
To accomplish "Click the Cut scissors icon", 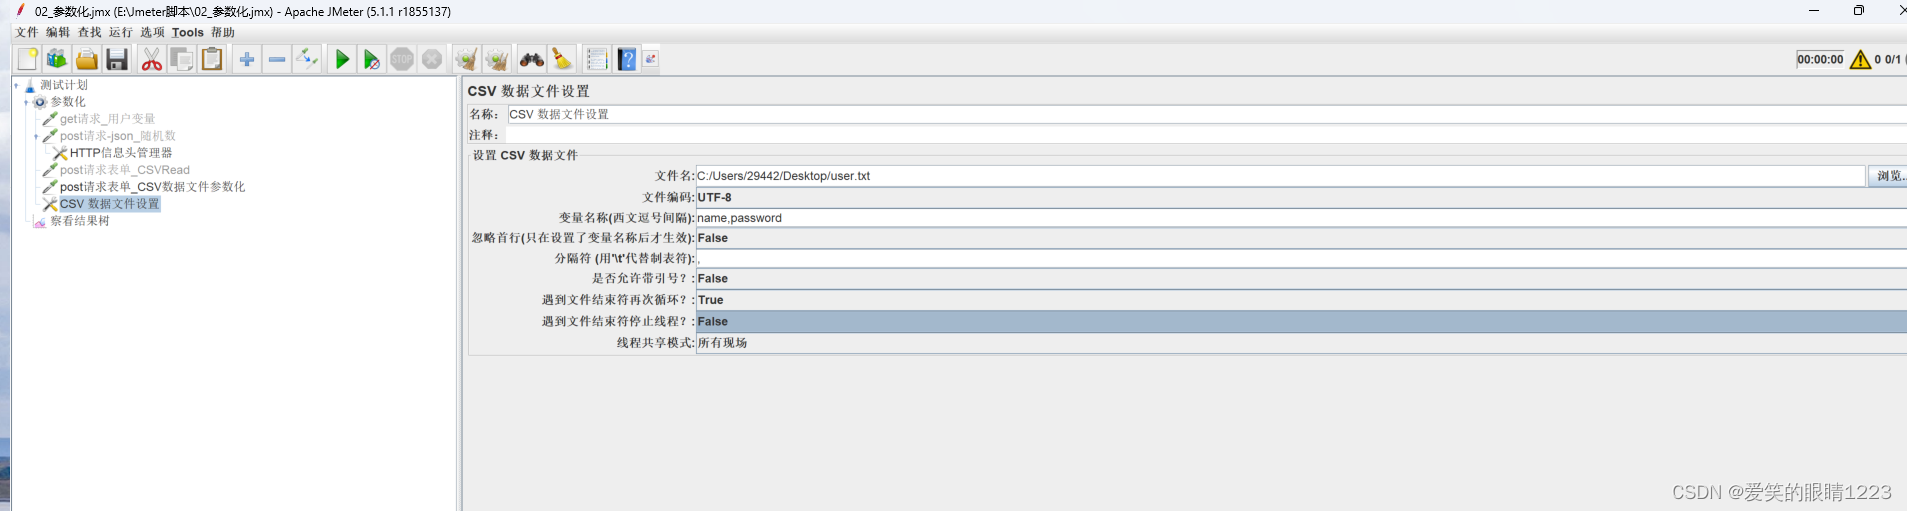I will 151,59.
